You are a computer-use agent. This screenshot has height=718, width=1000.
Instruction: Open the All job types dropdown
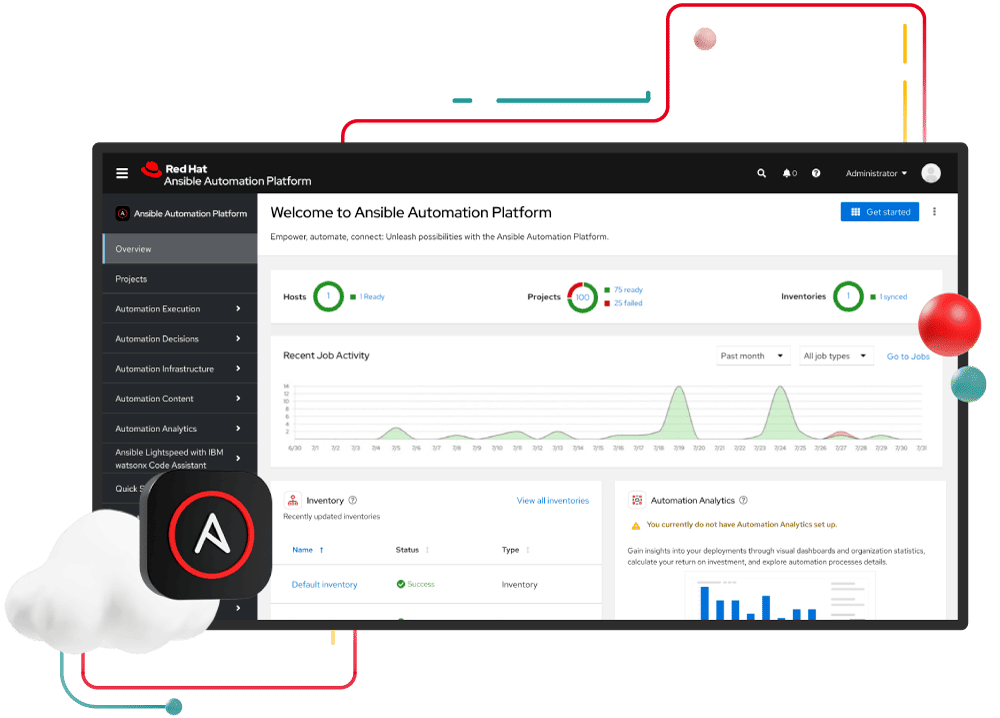[x=836, y=356]
